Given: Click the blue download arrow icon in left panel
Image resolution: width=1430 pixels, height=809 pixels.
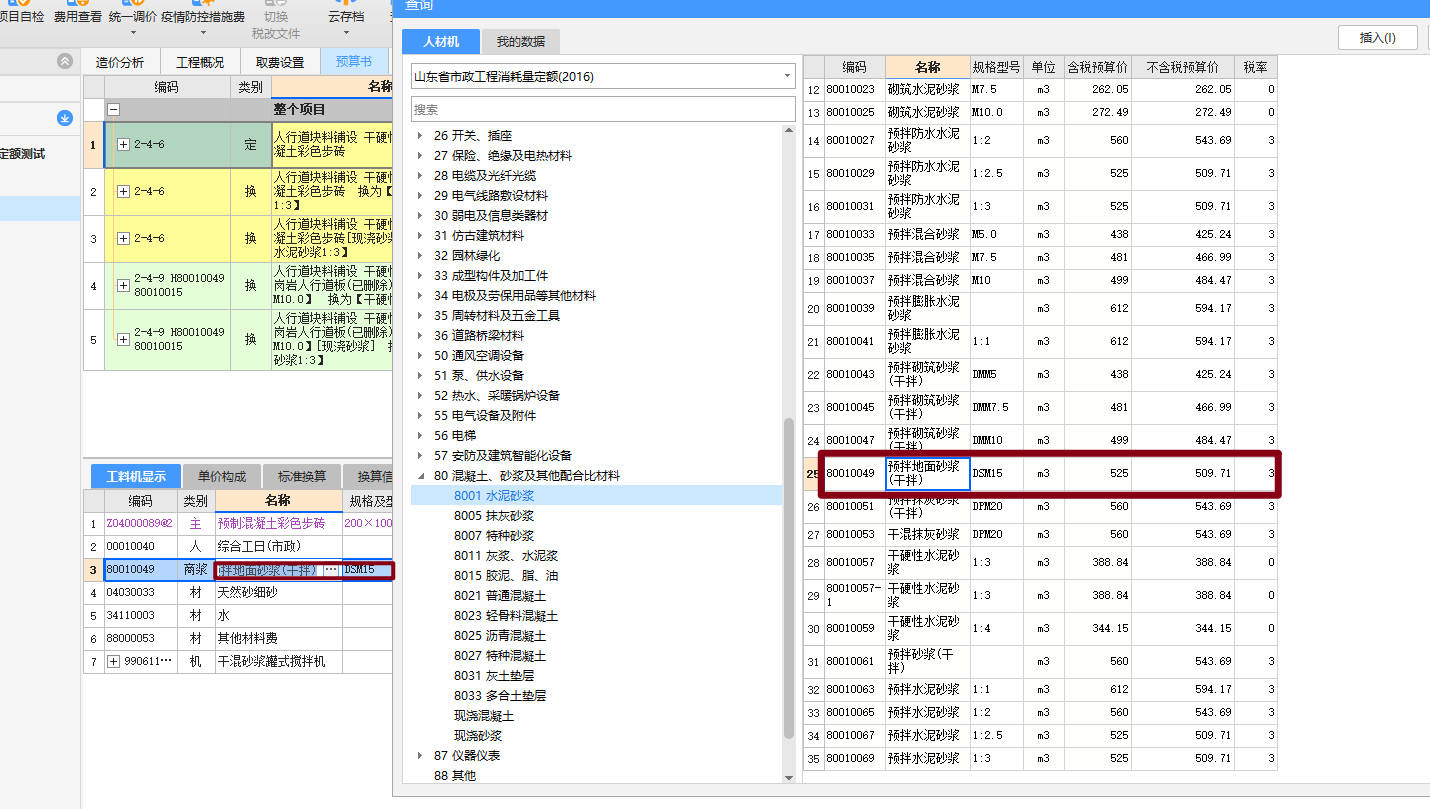Looking at the screenshot, I should [x=65, y=118].
